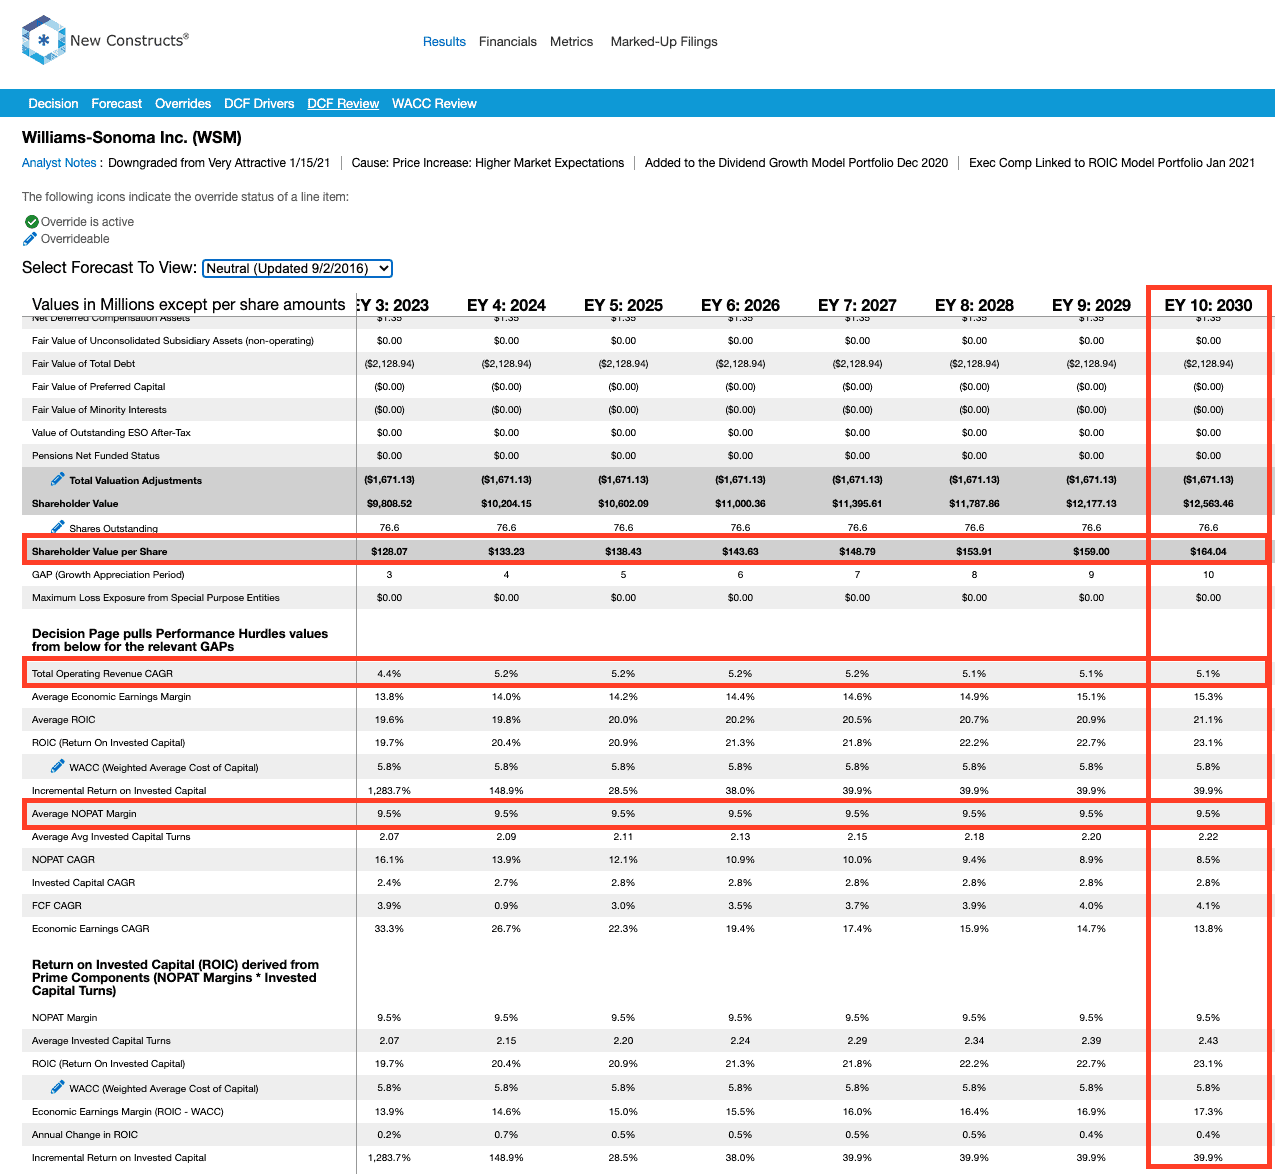Viewport: 1275px width, 1174px height.
Task: Open the Marked-Up Filings tab
Action: point(664,42)
